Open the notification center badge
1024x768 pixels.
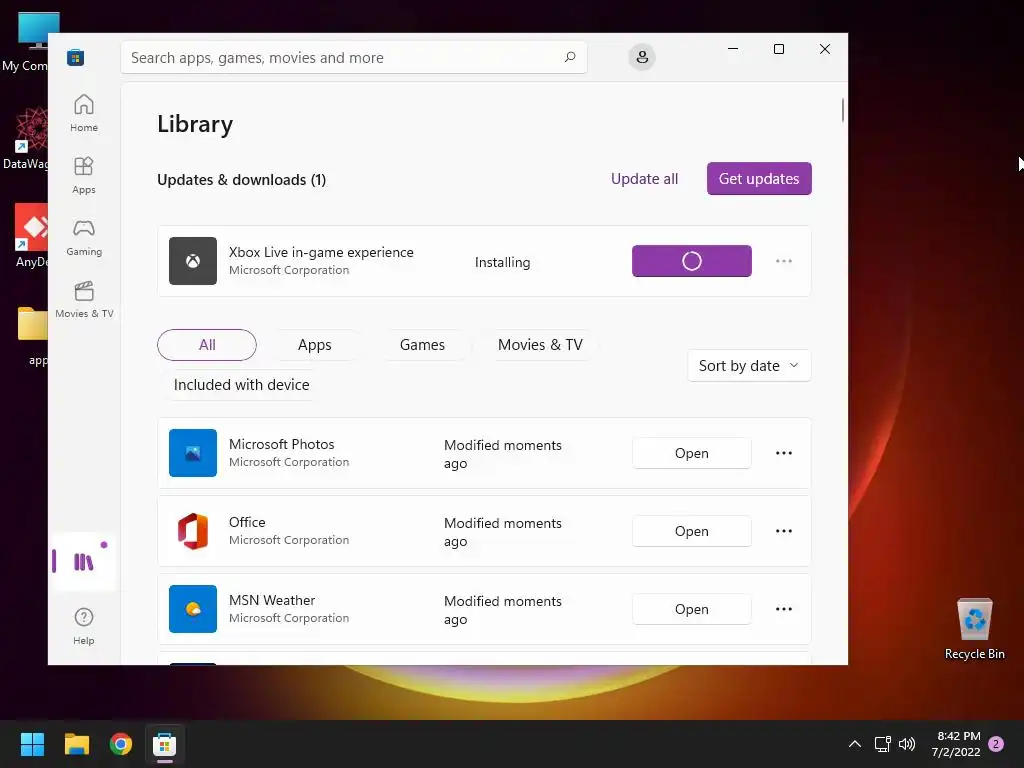(996, 744)
